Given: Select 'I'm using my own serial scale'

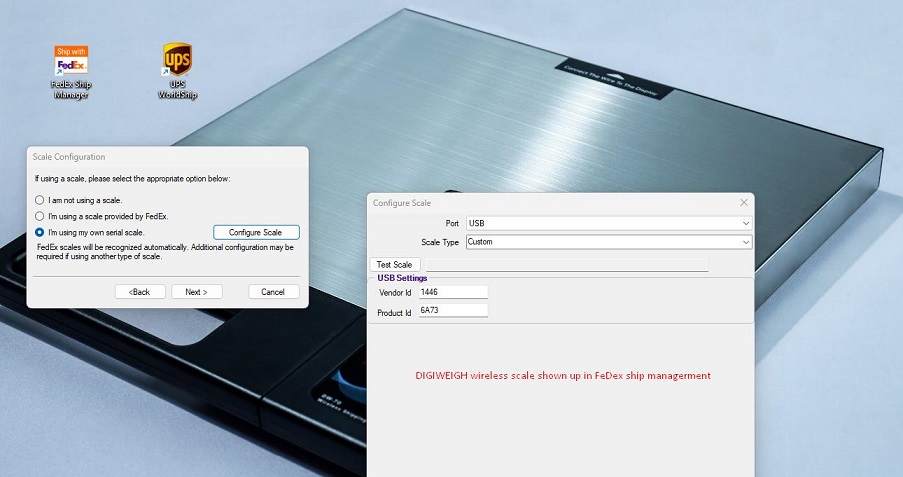Looking at the screenshot, I should point(40,232).
